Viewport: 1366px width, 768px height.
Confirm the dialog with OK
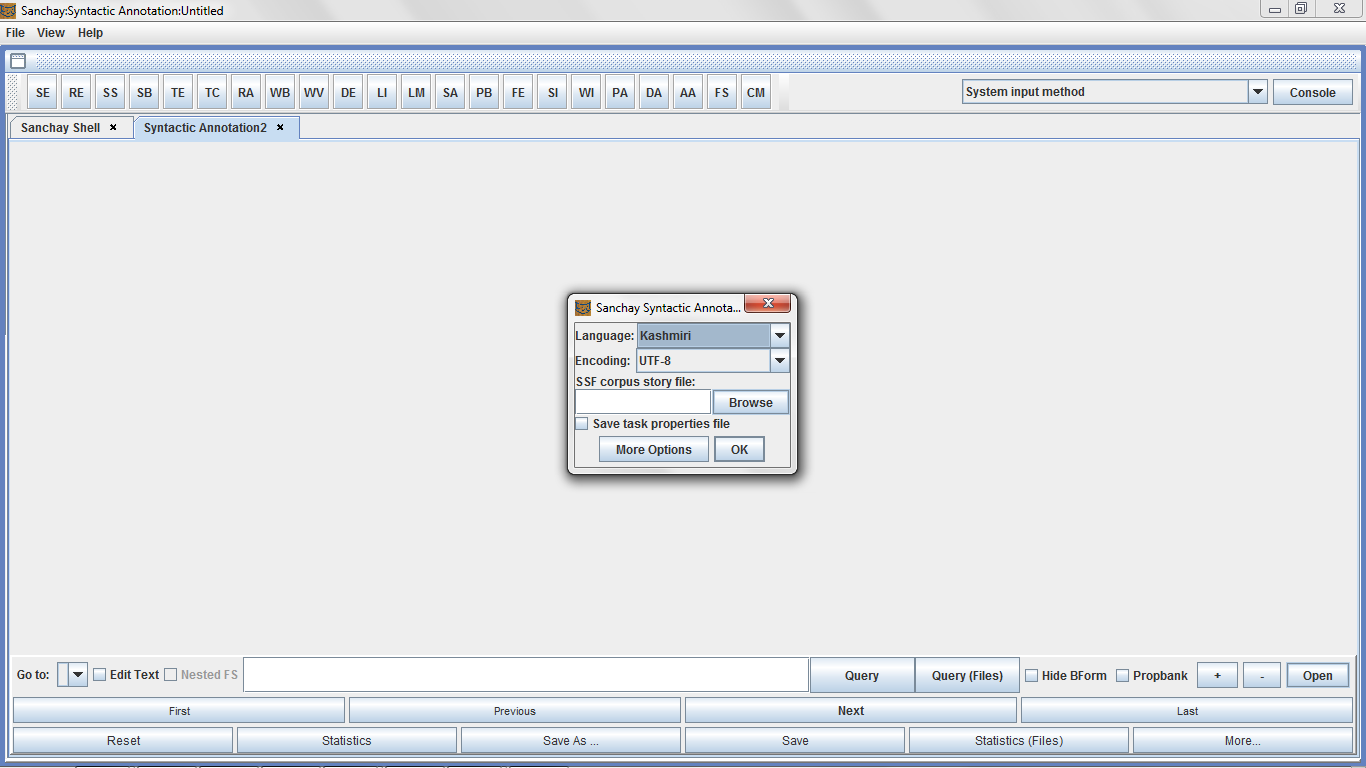click(x=739, y=450)
